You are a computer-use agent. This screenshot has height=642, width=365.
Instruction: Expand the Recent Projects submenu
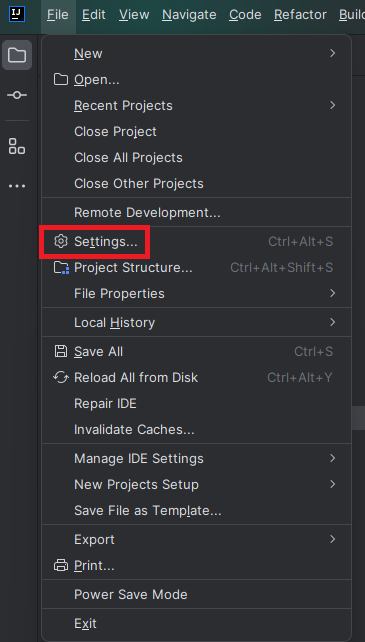click(197, 105)
